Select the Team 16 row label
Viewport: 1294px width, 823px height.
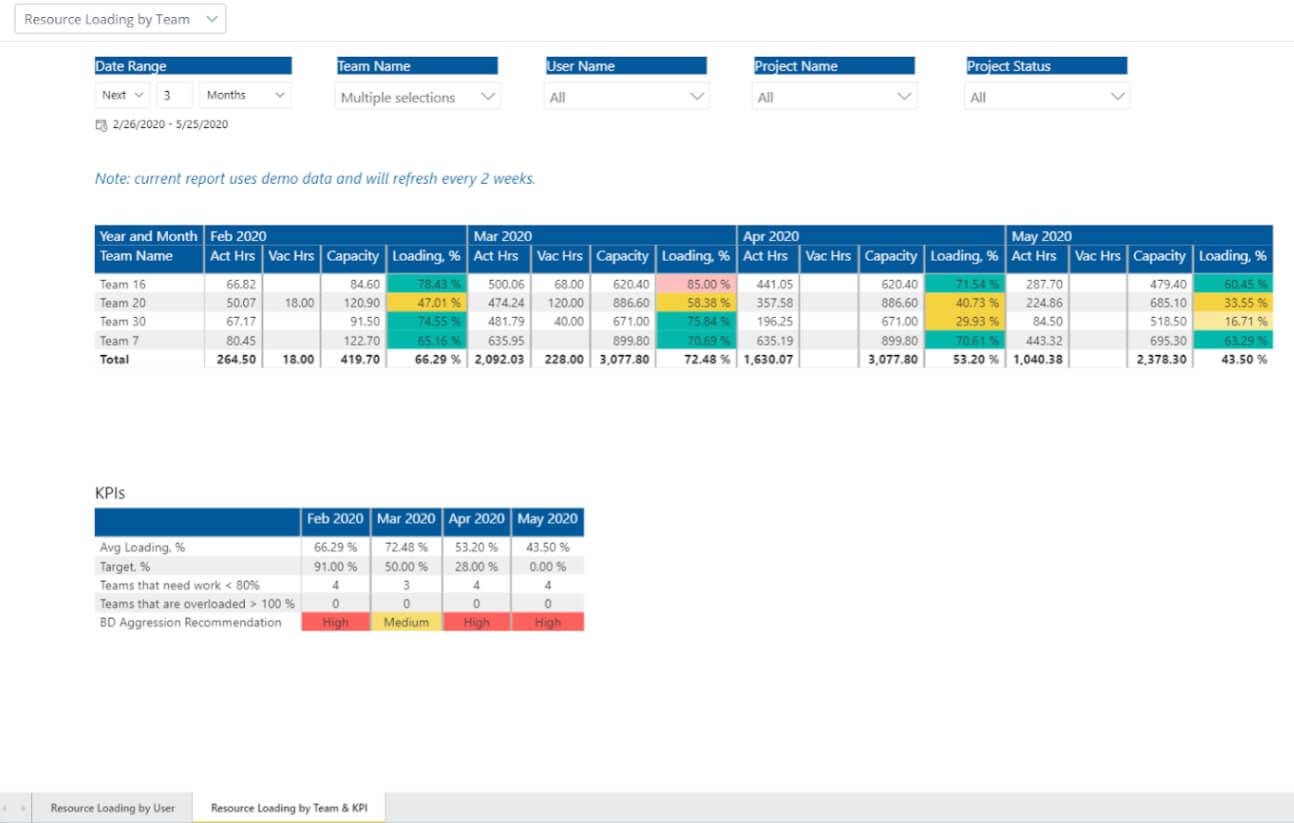123,284
